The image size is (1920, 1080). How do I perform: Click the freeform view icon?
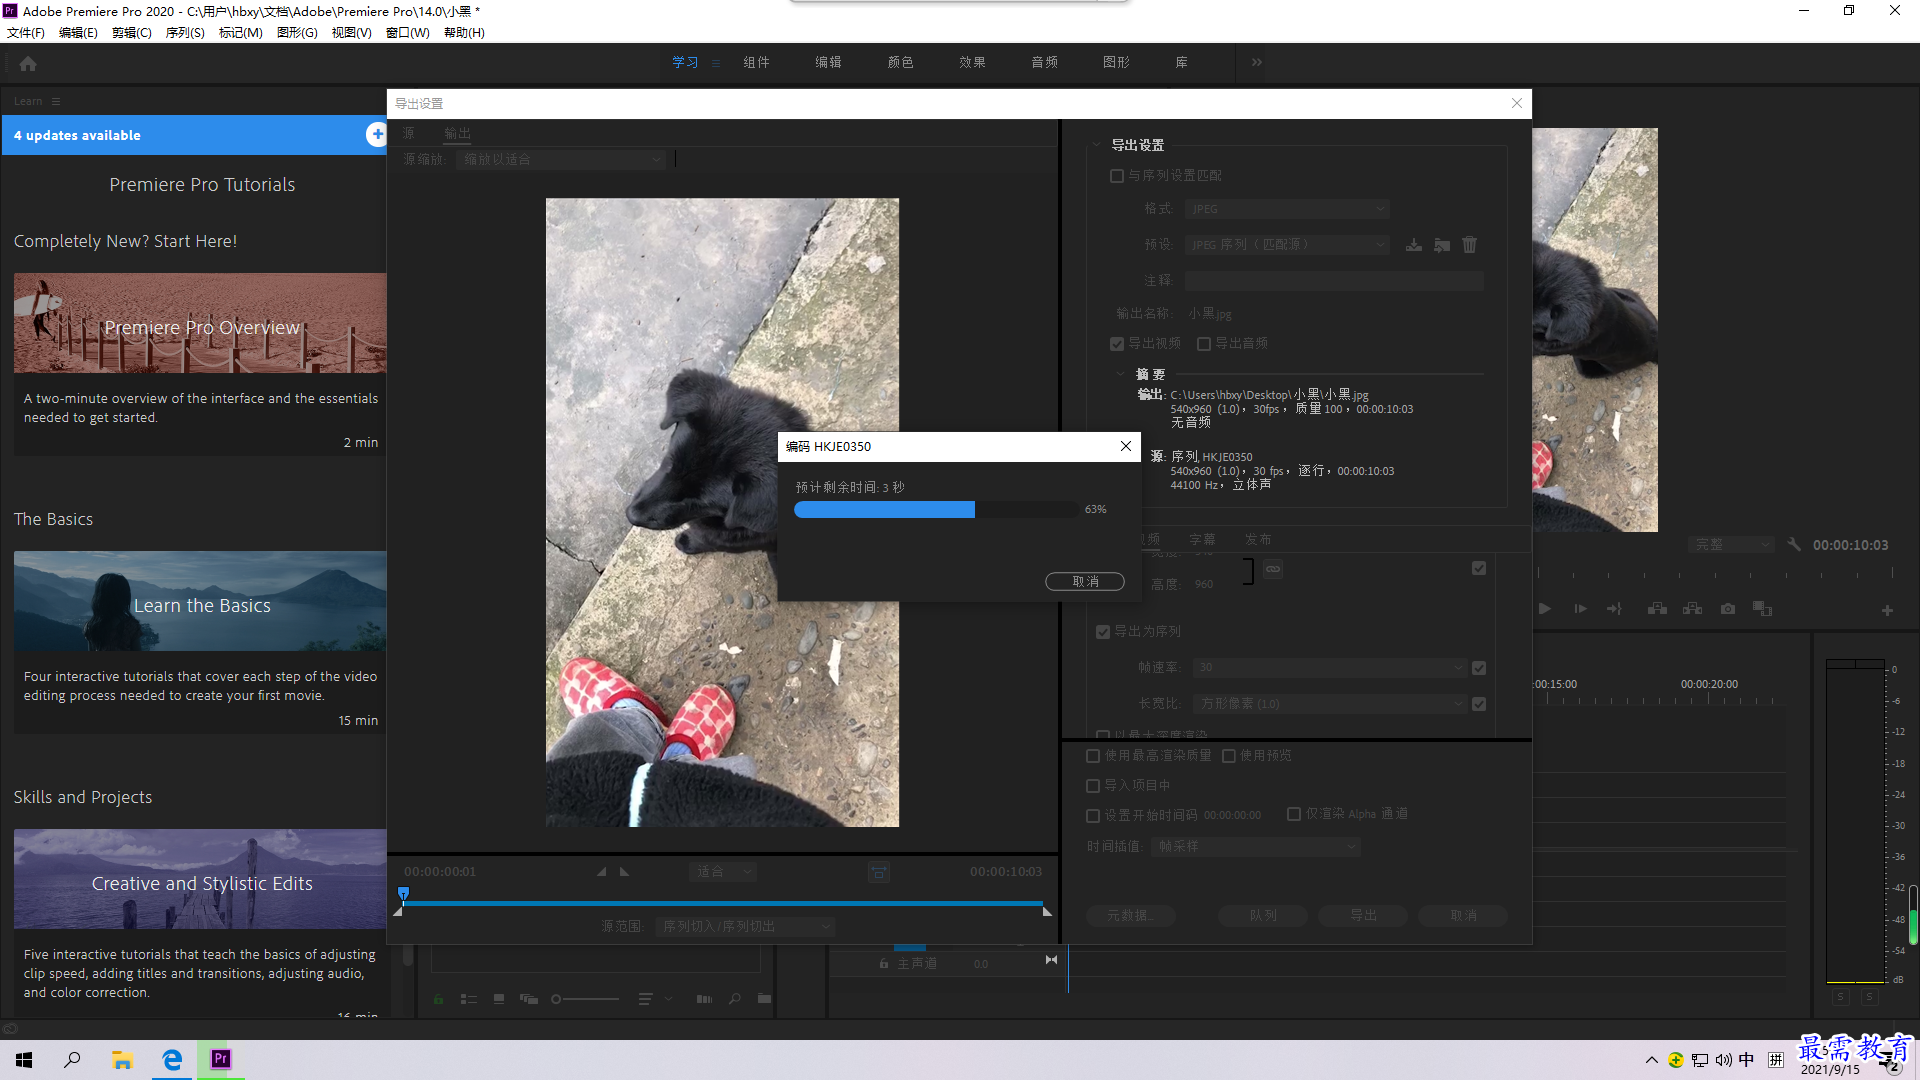point(529,999)
